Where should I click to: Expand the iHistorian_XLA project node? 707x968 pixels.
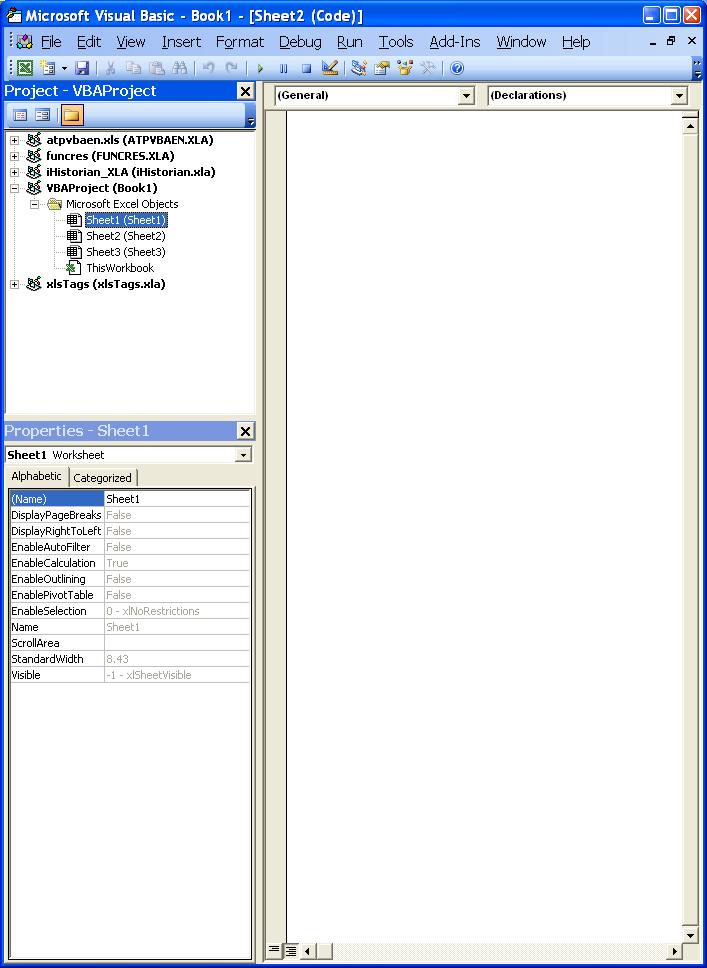[15, 173]
